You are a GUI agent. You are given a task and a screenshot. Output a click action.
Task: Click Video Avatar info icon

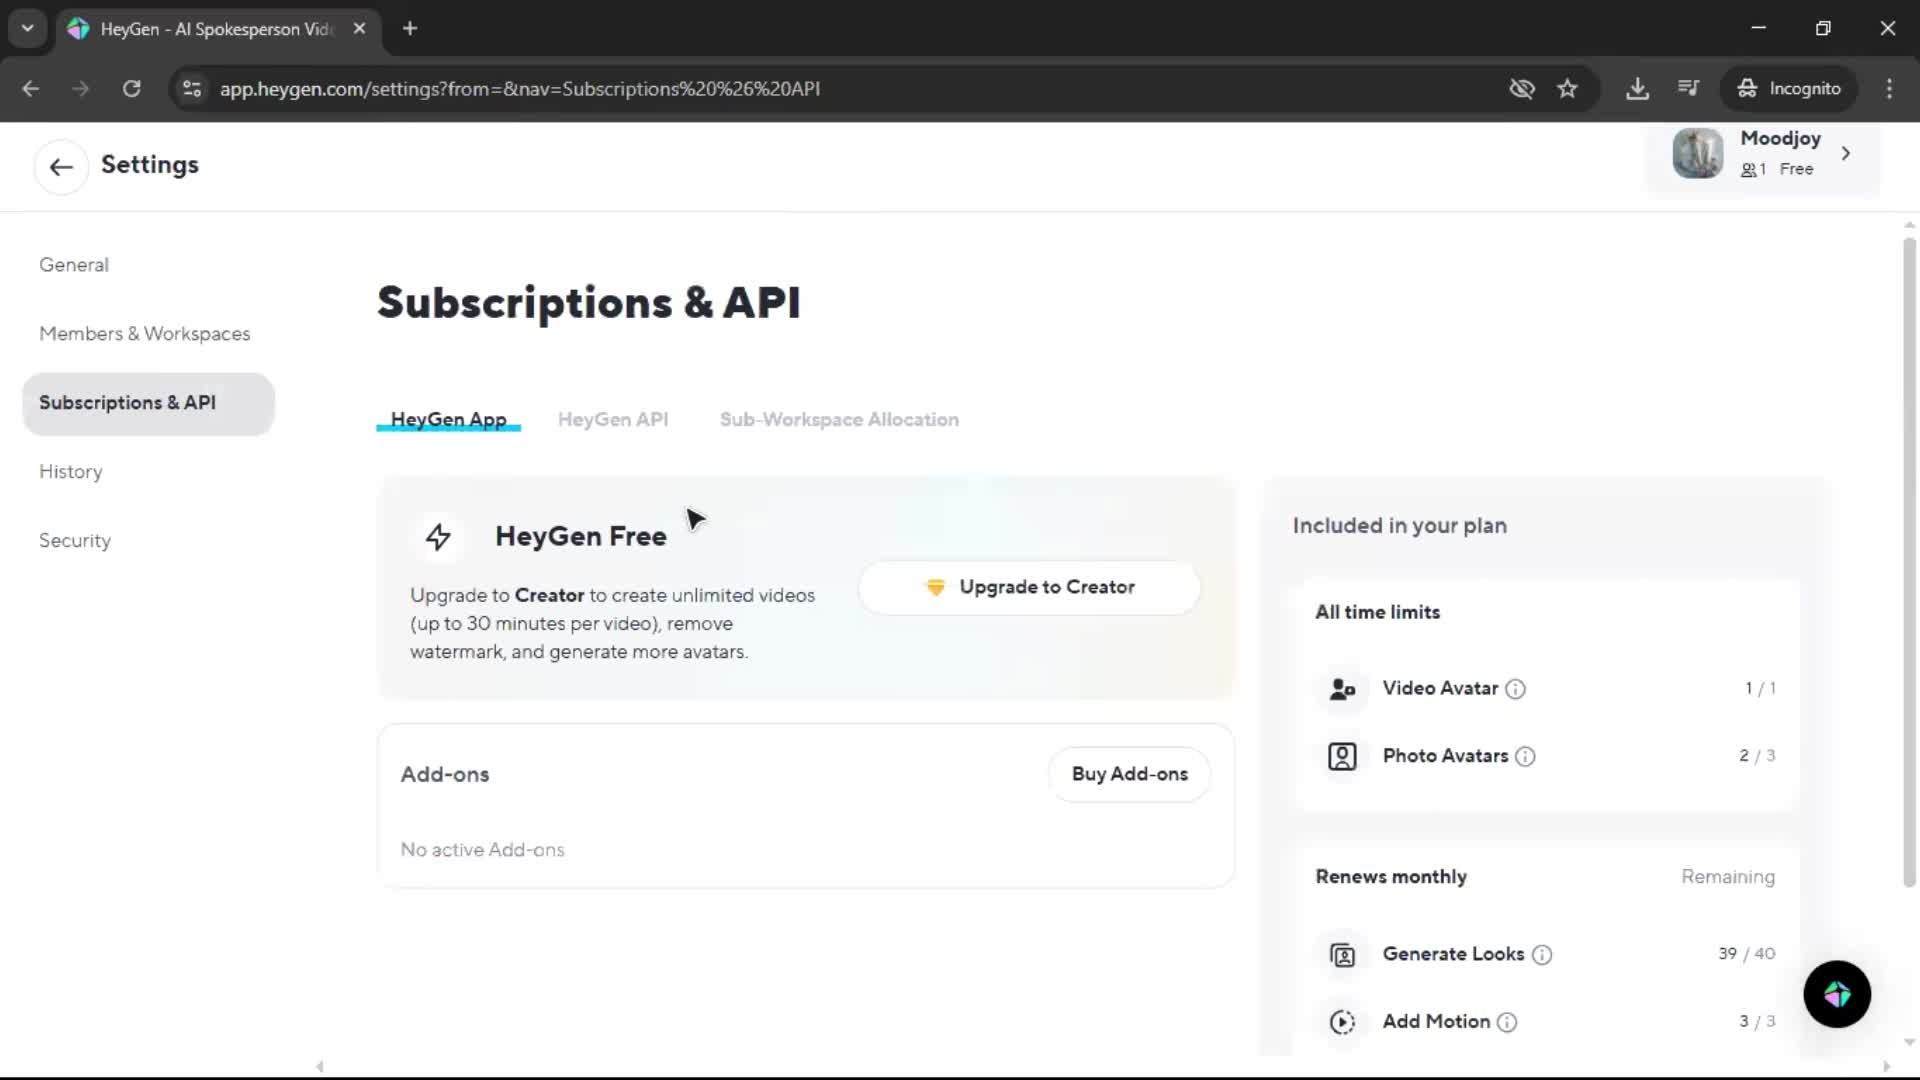1515,689
